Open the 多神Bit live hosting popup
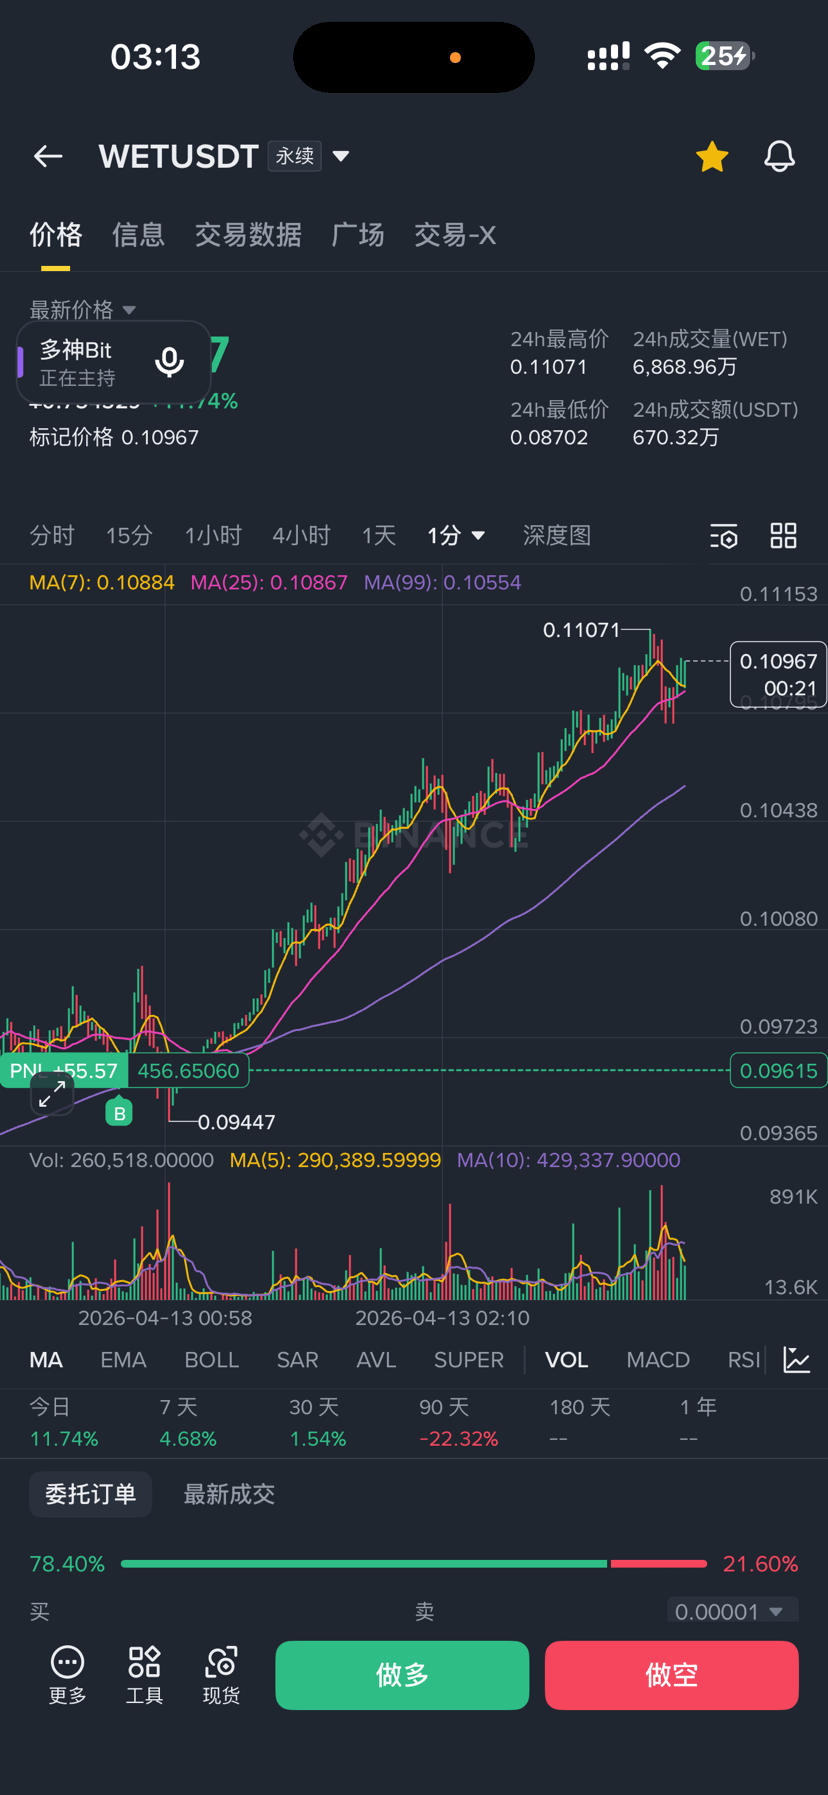The width and height of the screenshot is (828, 1795). [x=114, y=362]
